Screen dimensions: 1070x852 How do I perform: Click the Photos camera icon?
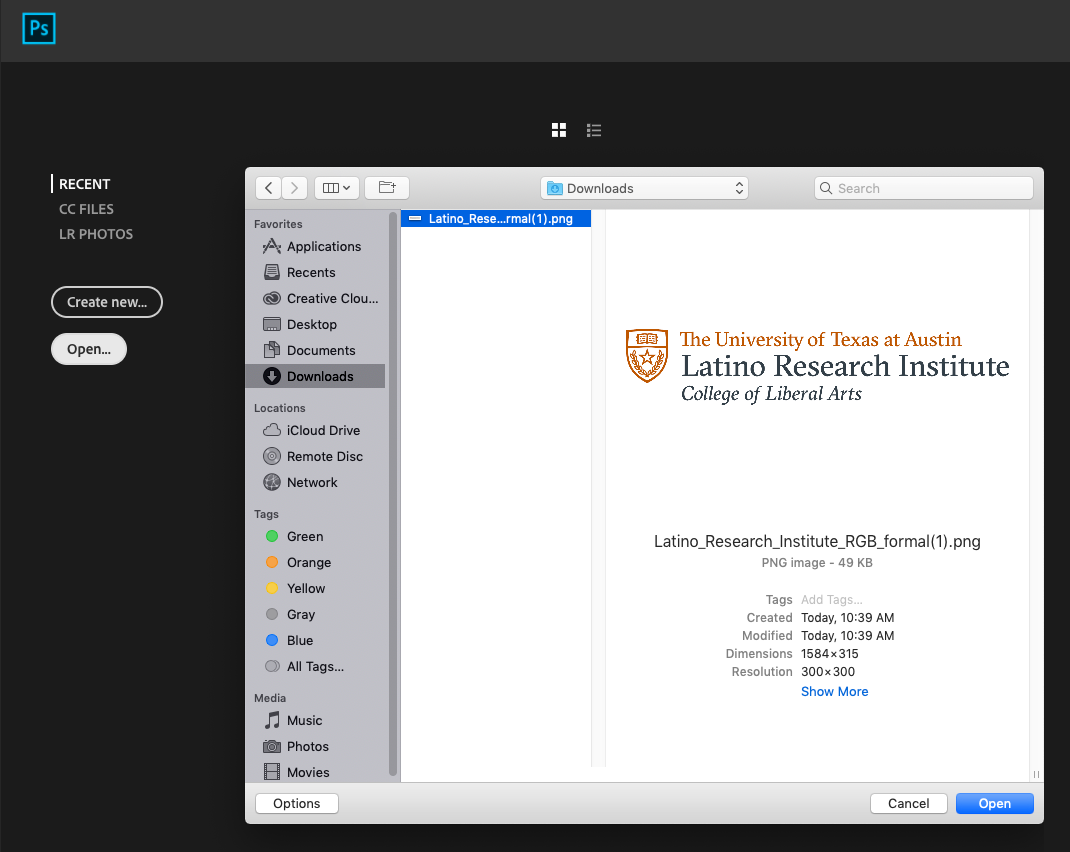click(x=272, y=746)
